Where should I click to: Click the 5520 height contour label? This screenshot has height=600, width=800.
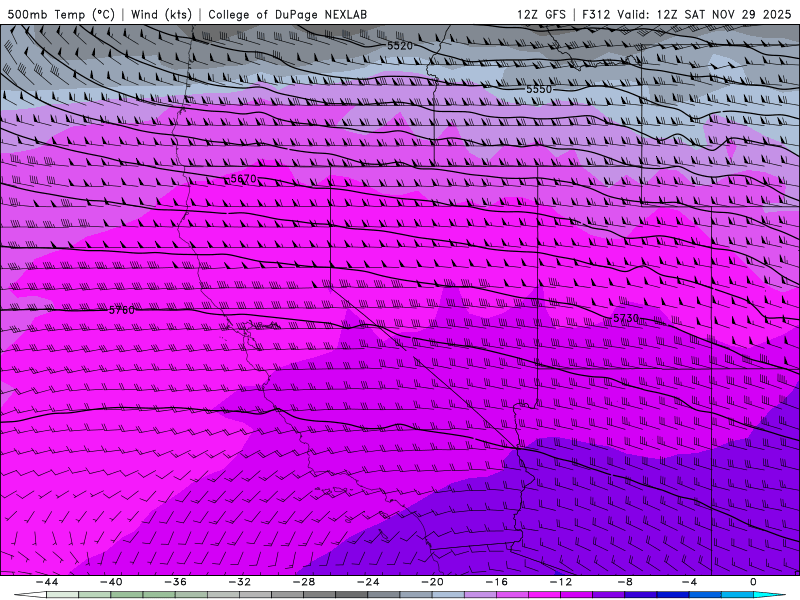click(399, 46)
